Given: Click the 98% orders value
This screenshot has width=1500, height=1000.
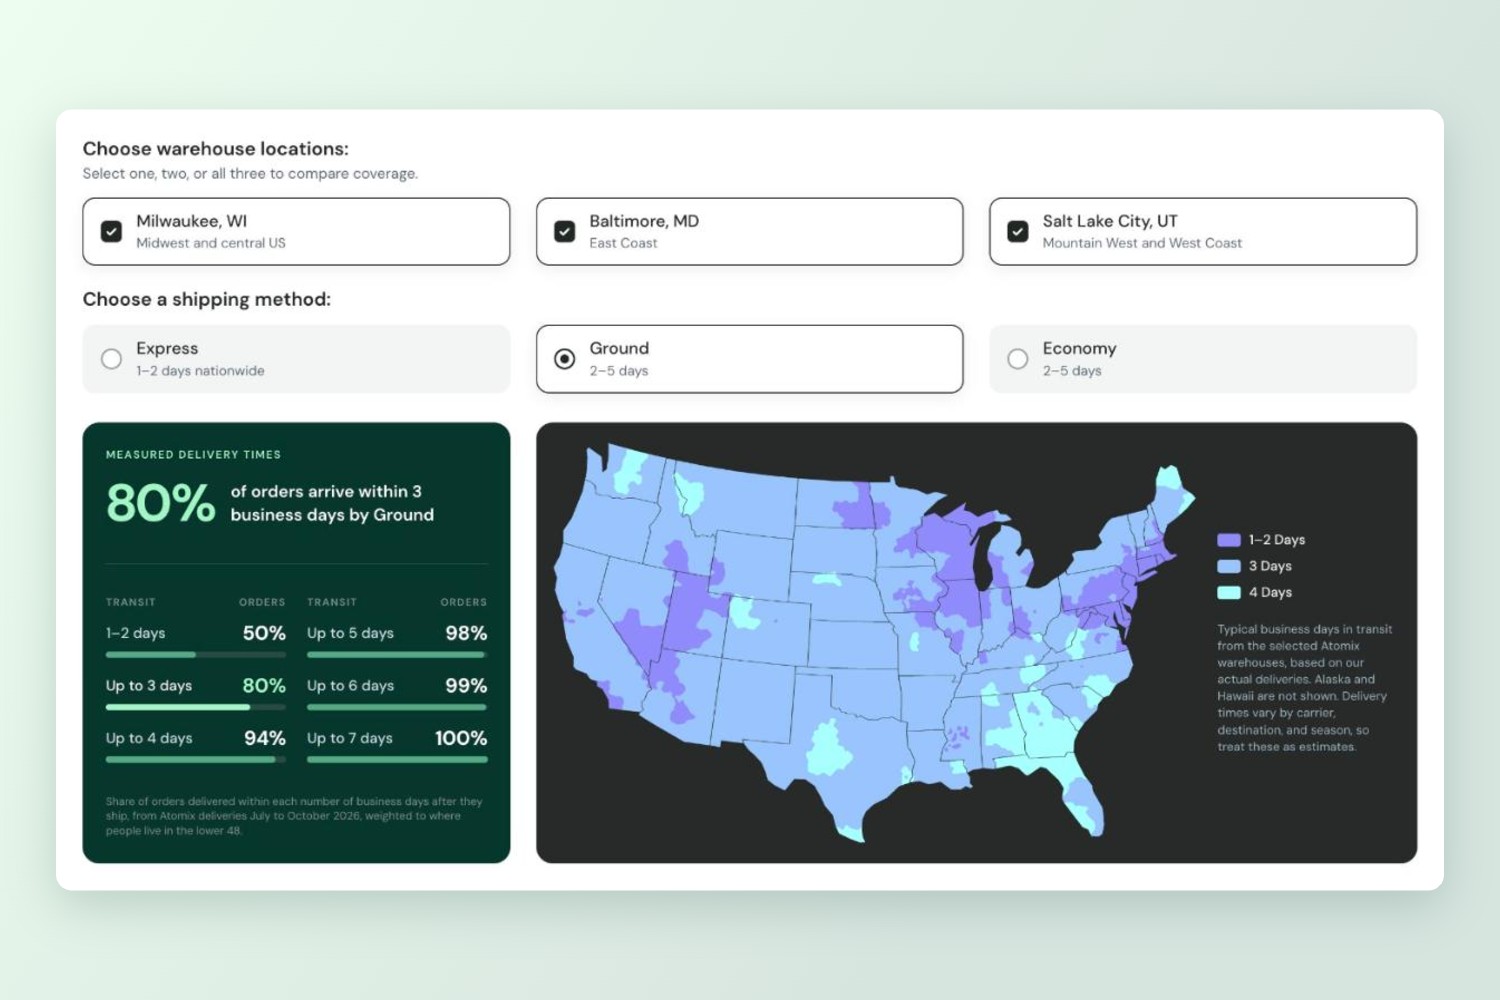Looking at the screenshot, I should coord(466,633).
